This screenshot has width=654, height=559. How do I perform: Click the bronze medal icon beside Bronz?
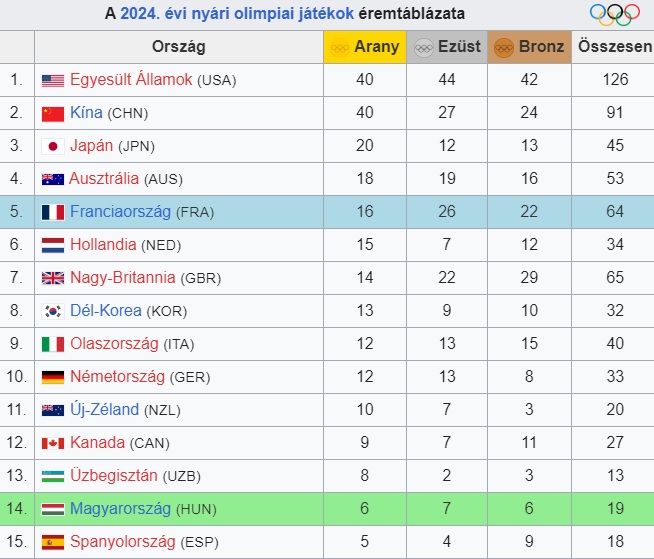point(503,47)
